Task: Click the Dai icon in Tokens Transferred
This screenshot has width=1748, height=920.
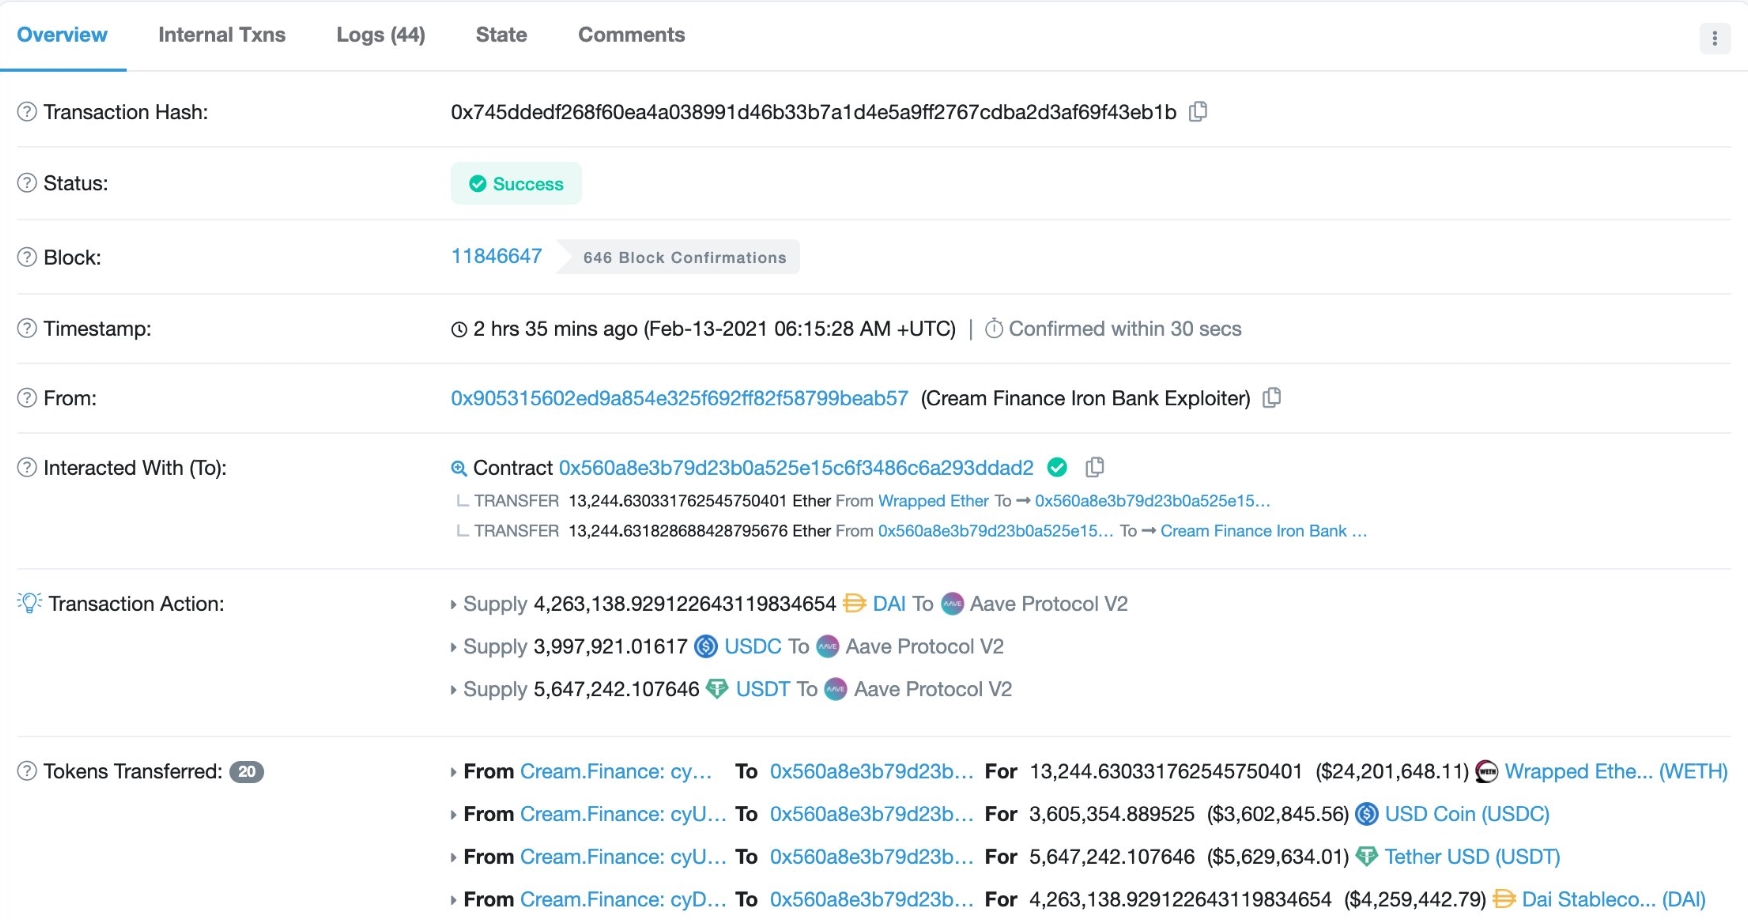Action: (x=1504, y=899)
